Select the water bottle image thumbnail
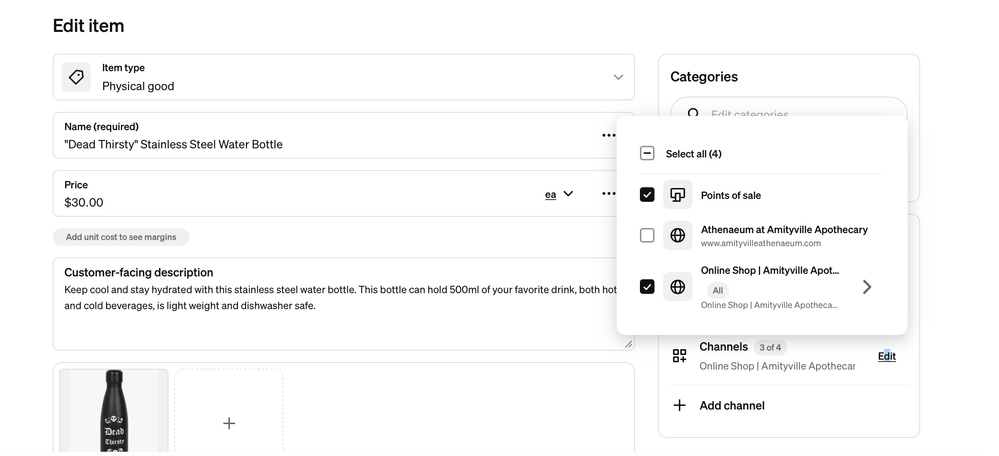Viewport: 999px width, 456px height. click(114, 411)
